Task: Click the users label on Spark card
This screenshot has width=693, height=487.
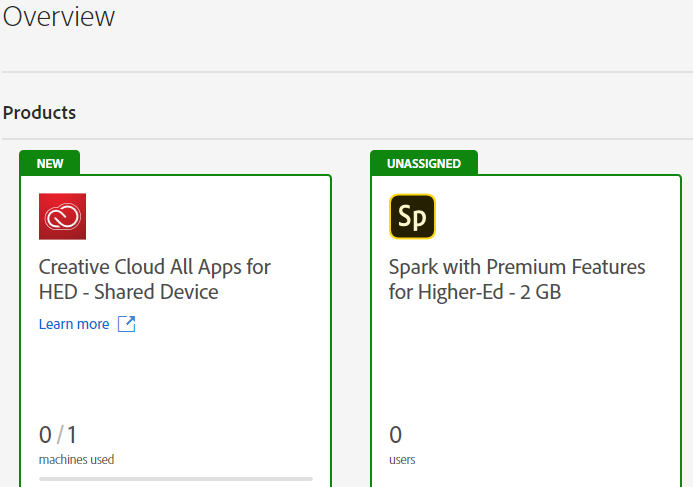Action: click(x=402, y=460)
